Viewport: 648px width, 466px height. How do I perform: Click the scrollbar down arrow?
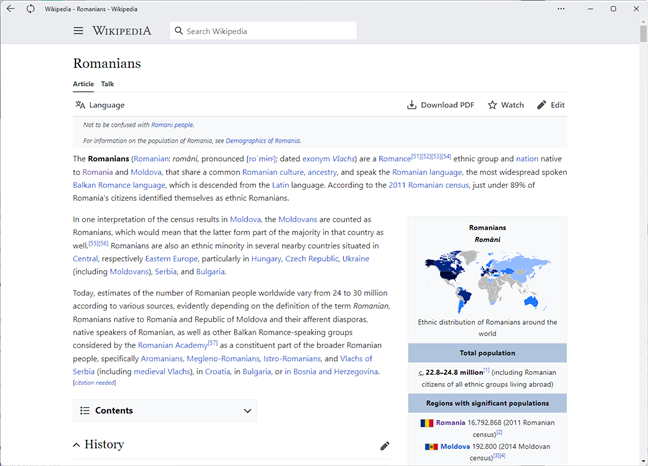point(643,461)
